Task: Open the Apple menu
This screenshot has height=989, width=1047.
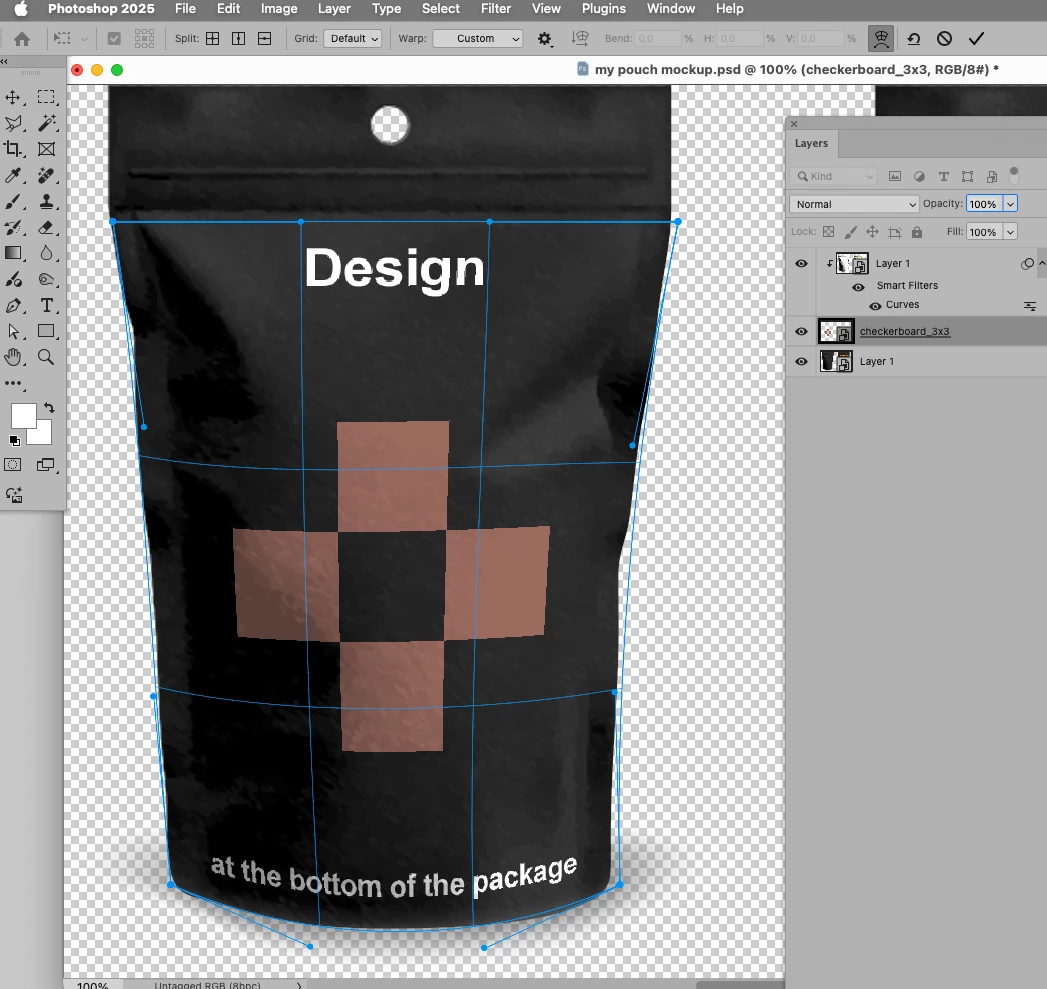Action: [x=21, y=9]
